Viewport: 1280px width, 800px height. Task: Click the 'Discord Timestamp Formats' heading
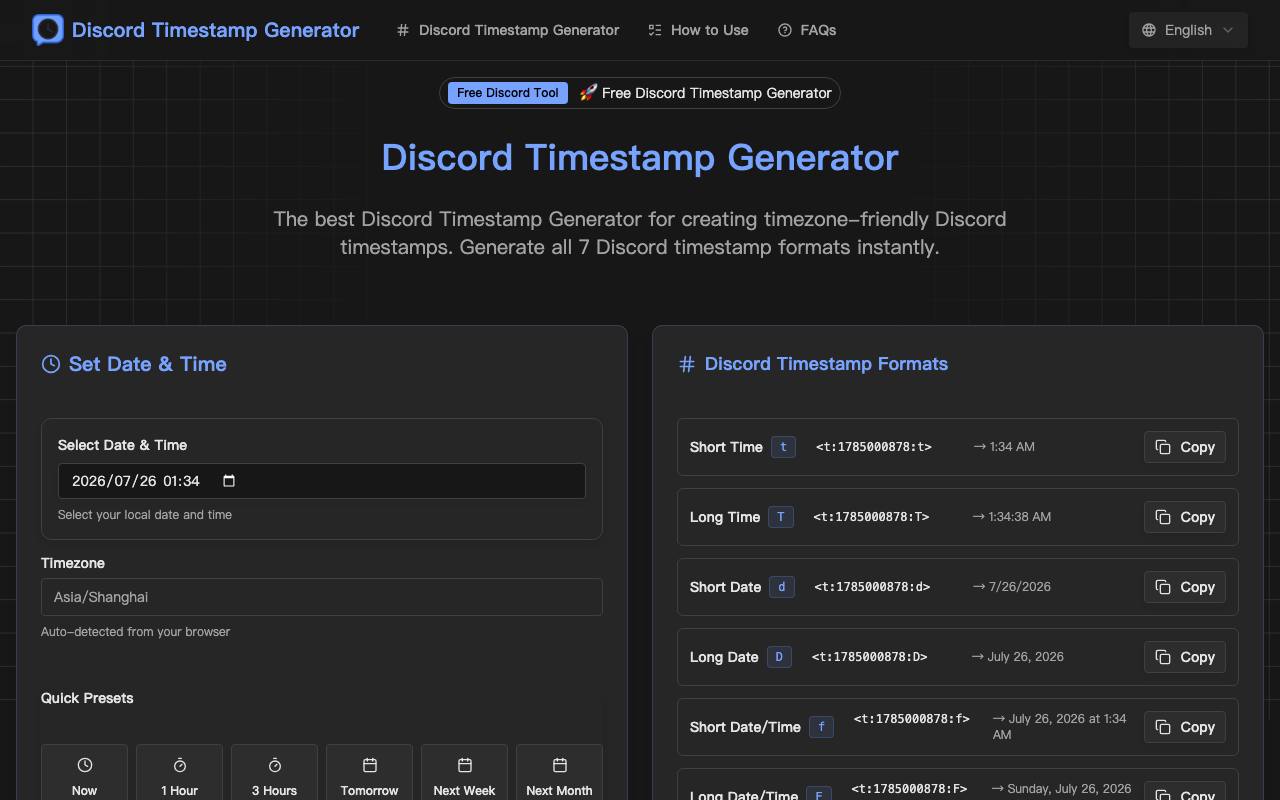pos(826,364)
